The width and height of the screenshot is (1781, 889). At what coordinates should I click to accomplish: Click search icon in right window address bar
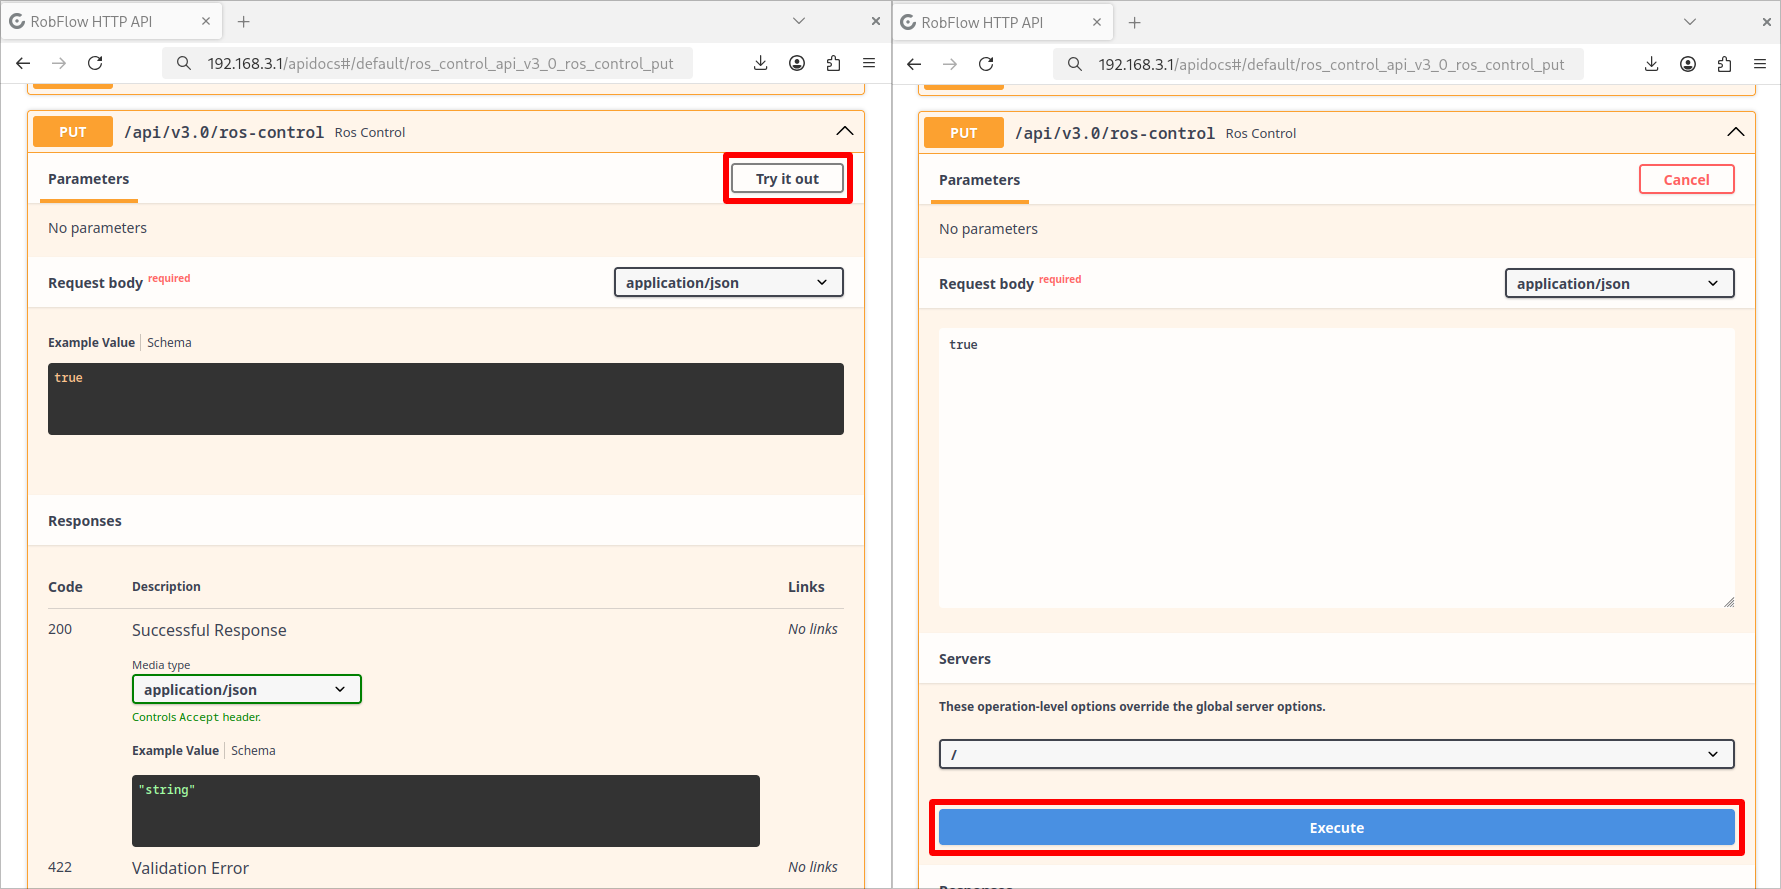pyautogui.click(x=1075, y=64)
